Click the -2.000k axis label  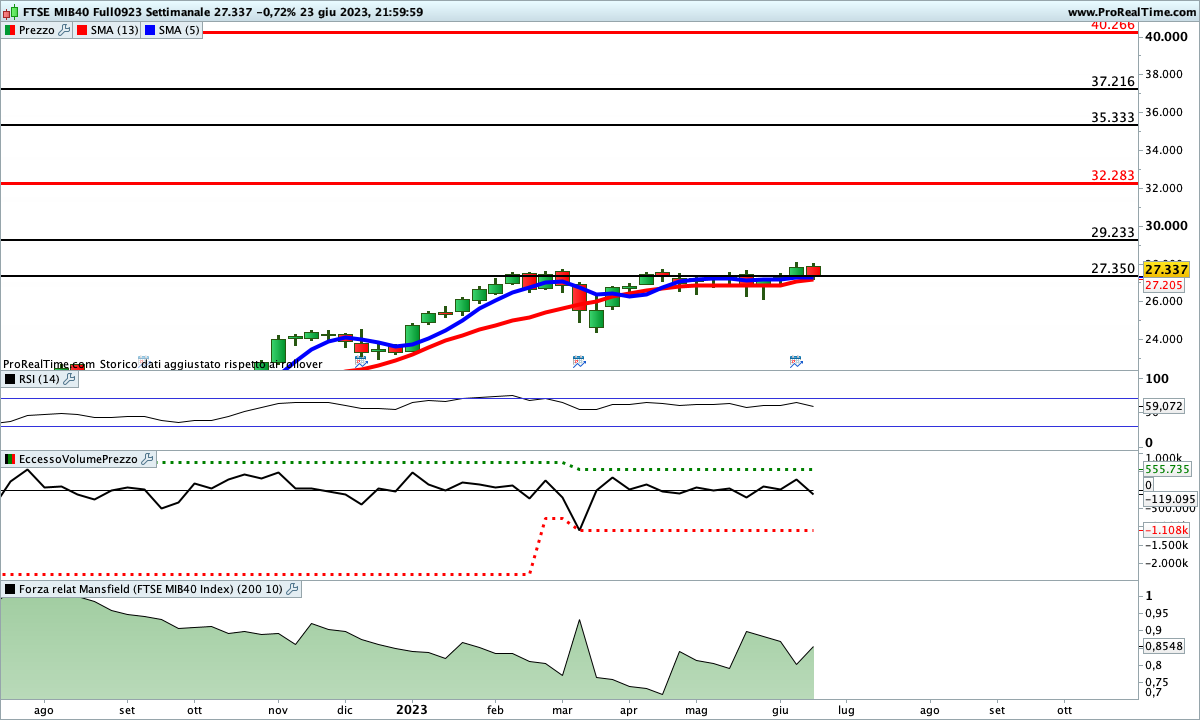point(1166,564)
